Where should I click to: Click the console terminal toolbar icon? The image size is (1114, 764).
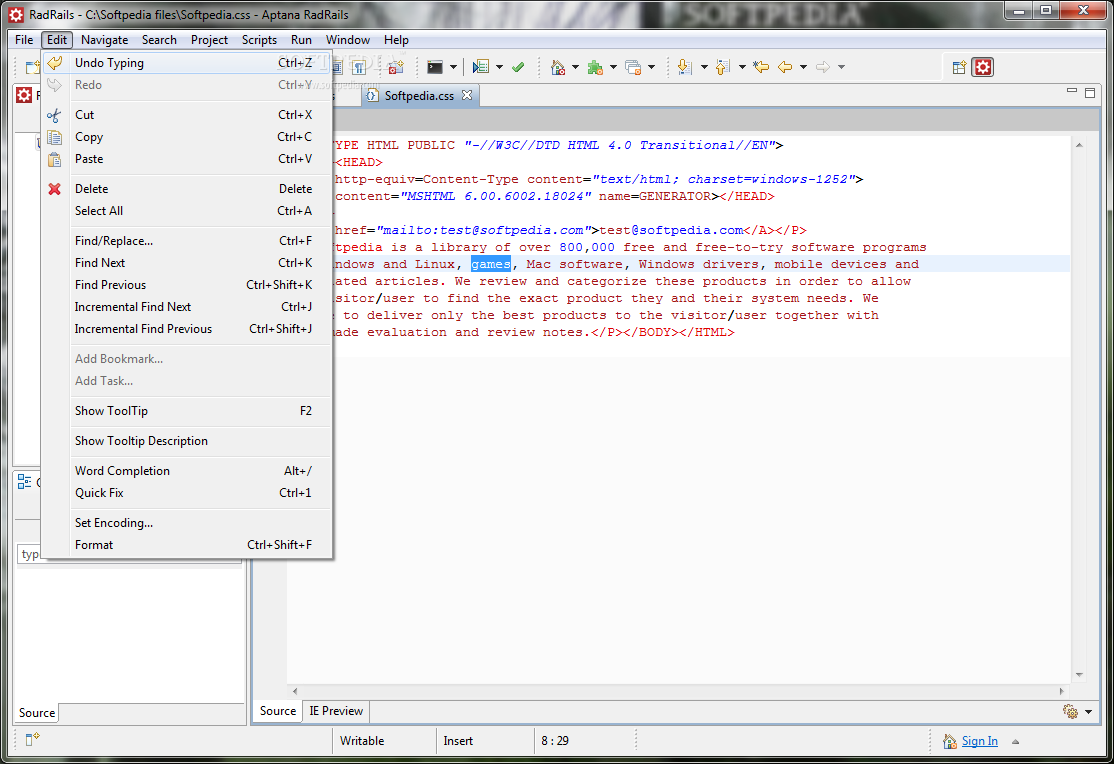(x=435, y=67)
